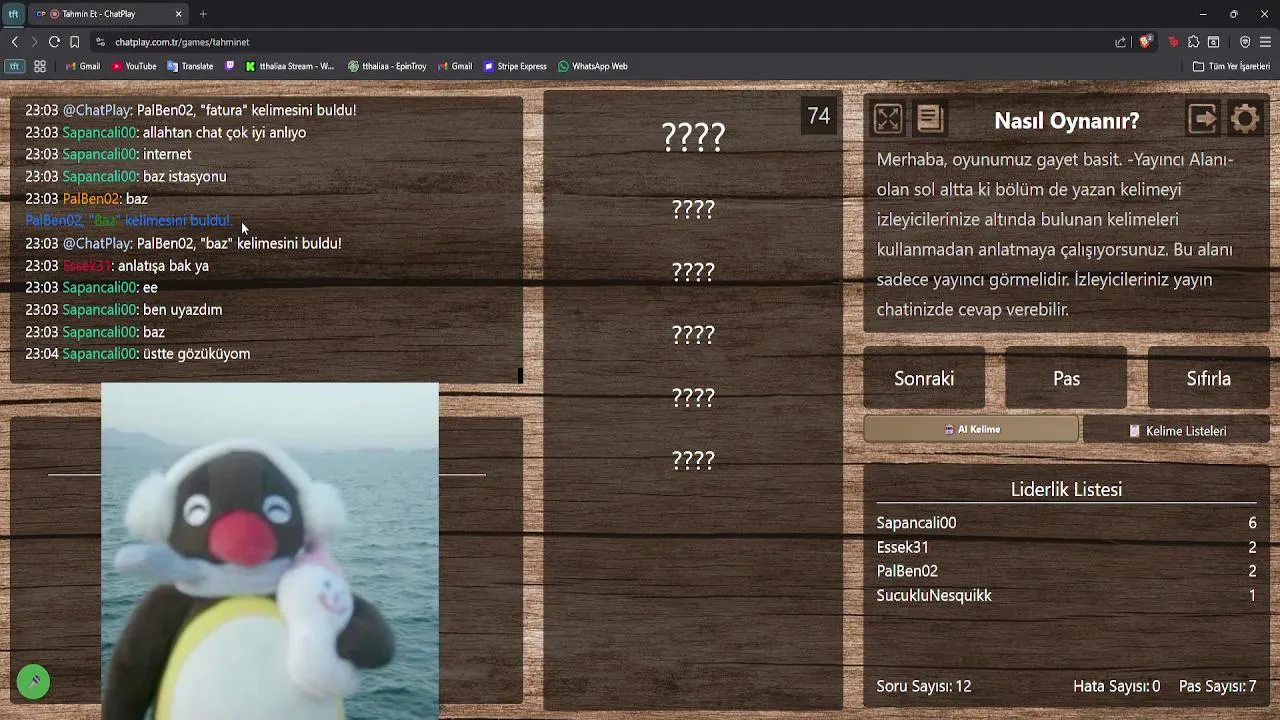The height and width of the screenshot is (720, 1280).
Task: Click the Liderlik Listesi heading
Action: pos(1066,489)
